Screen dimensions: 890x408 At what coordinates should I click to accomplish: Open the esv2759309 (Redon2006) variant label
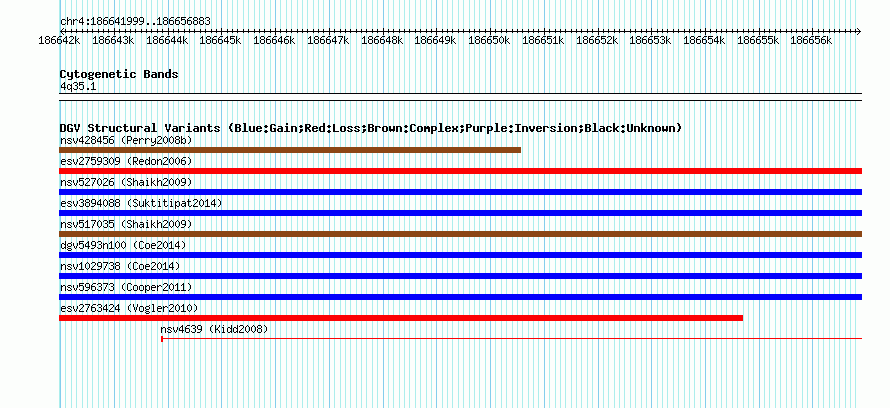coord(126,161)
